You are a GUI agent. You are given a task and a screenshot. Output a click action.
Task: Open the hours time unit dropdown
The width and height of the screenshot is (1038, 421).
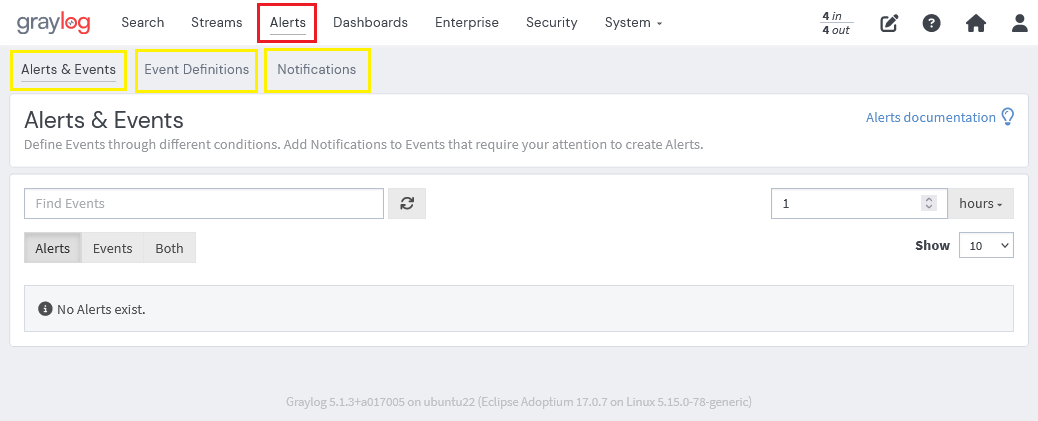980,203
